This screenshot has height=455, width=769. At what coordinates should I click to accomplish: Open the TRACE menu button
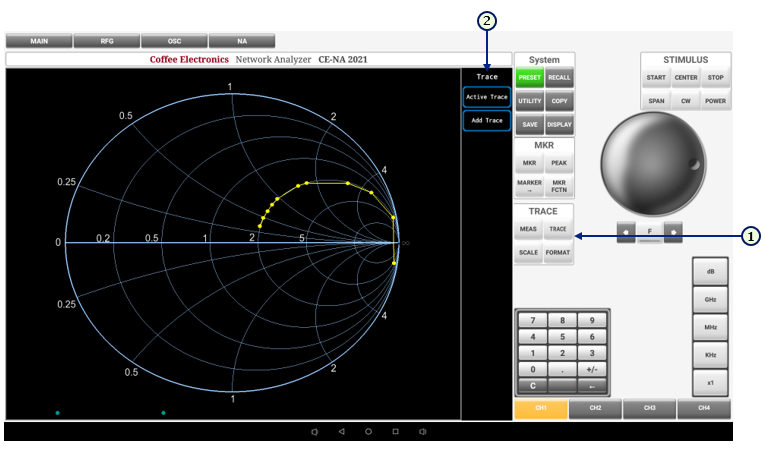pyautogui.click(x=558, y=230)
